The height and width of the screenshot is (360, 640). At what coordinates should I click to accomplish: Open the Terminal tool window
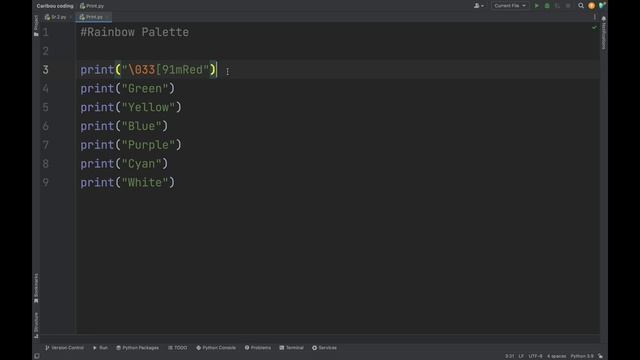[291, 348]
